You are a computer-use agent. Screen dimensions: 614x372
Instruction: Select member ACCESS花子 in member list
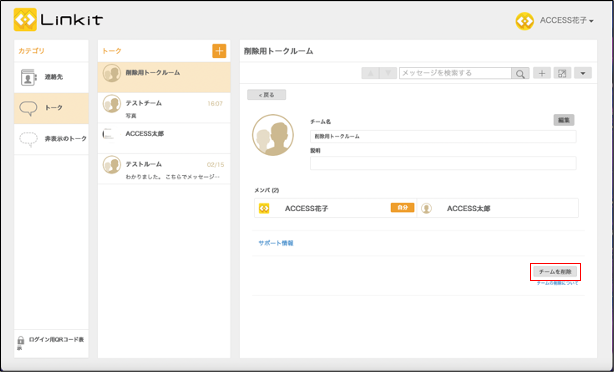click(336, 208)
